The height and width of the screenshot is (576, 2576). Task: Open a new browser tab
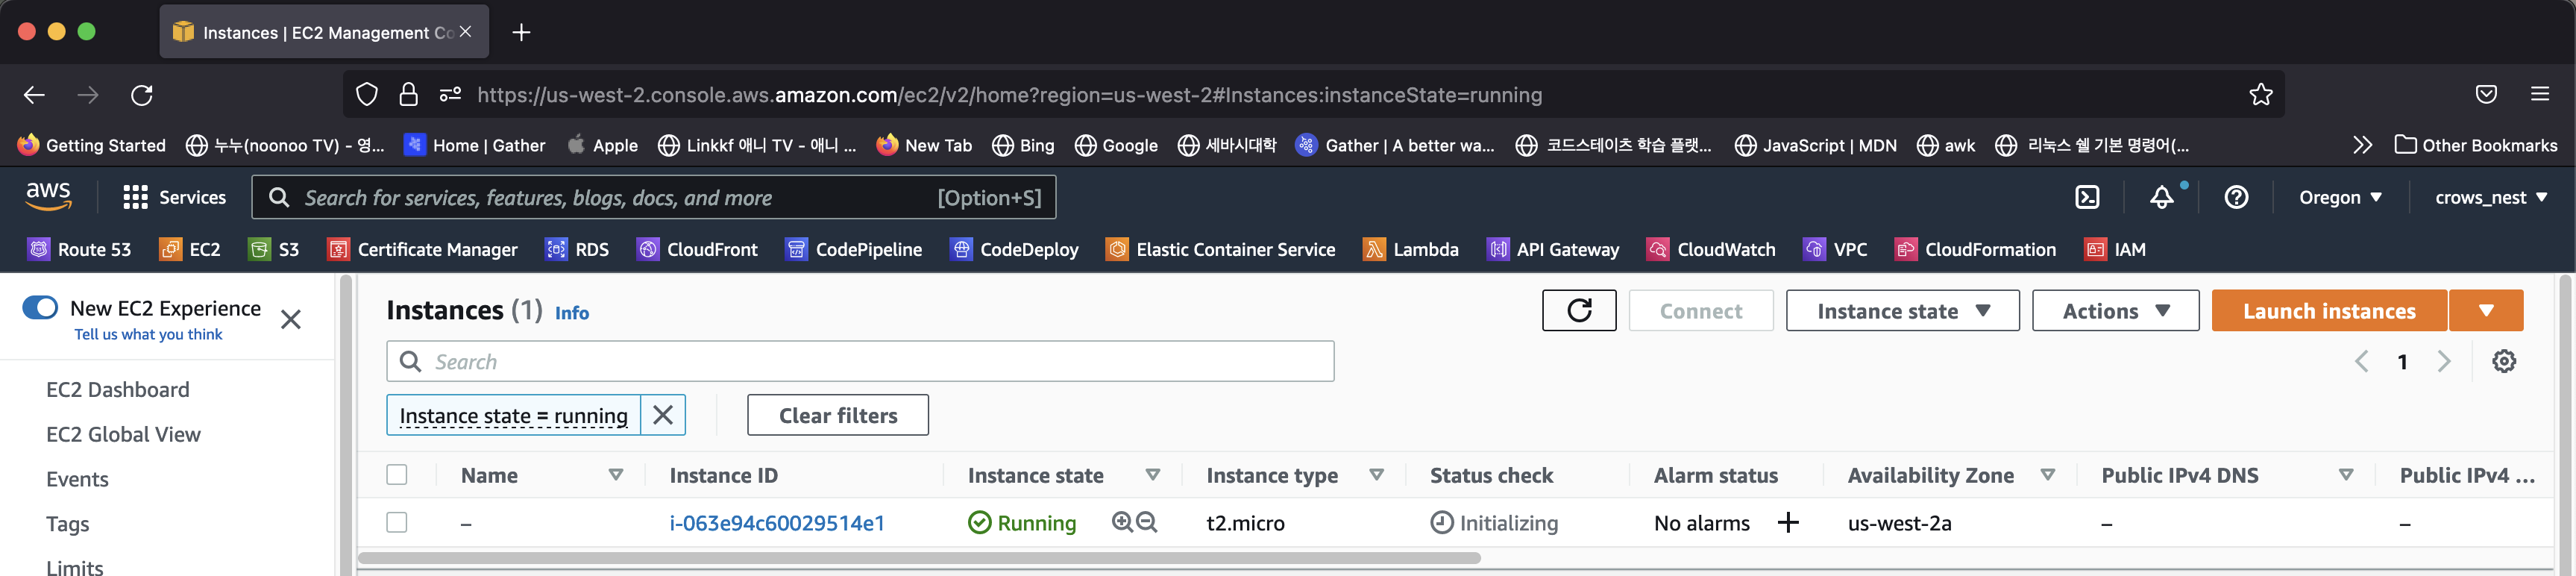click(521, 32)
